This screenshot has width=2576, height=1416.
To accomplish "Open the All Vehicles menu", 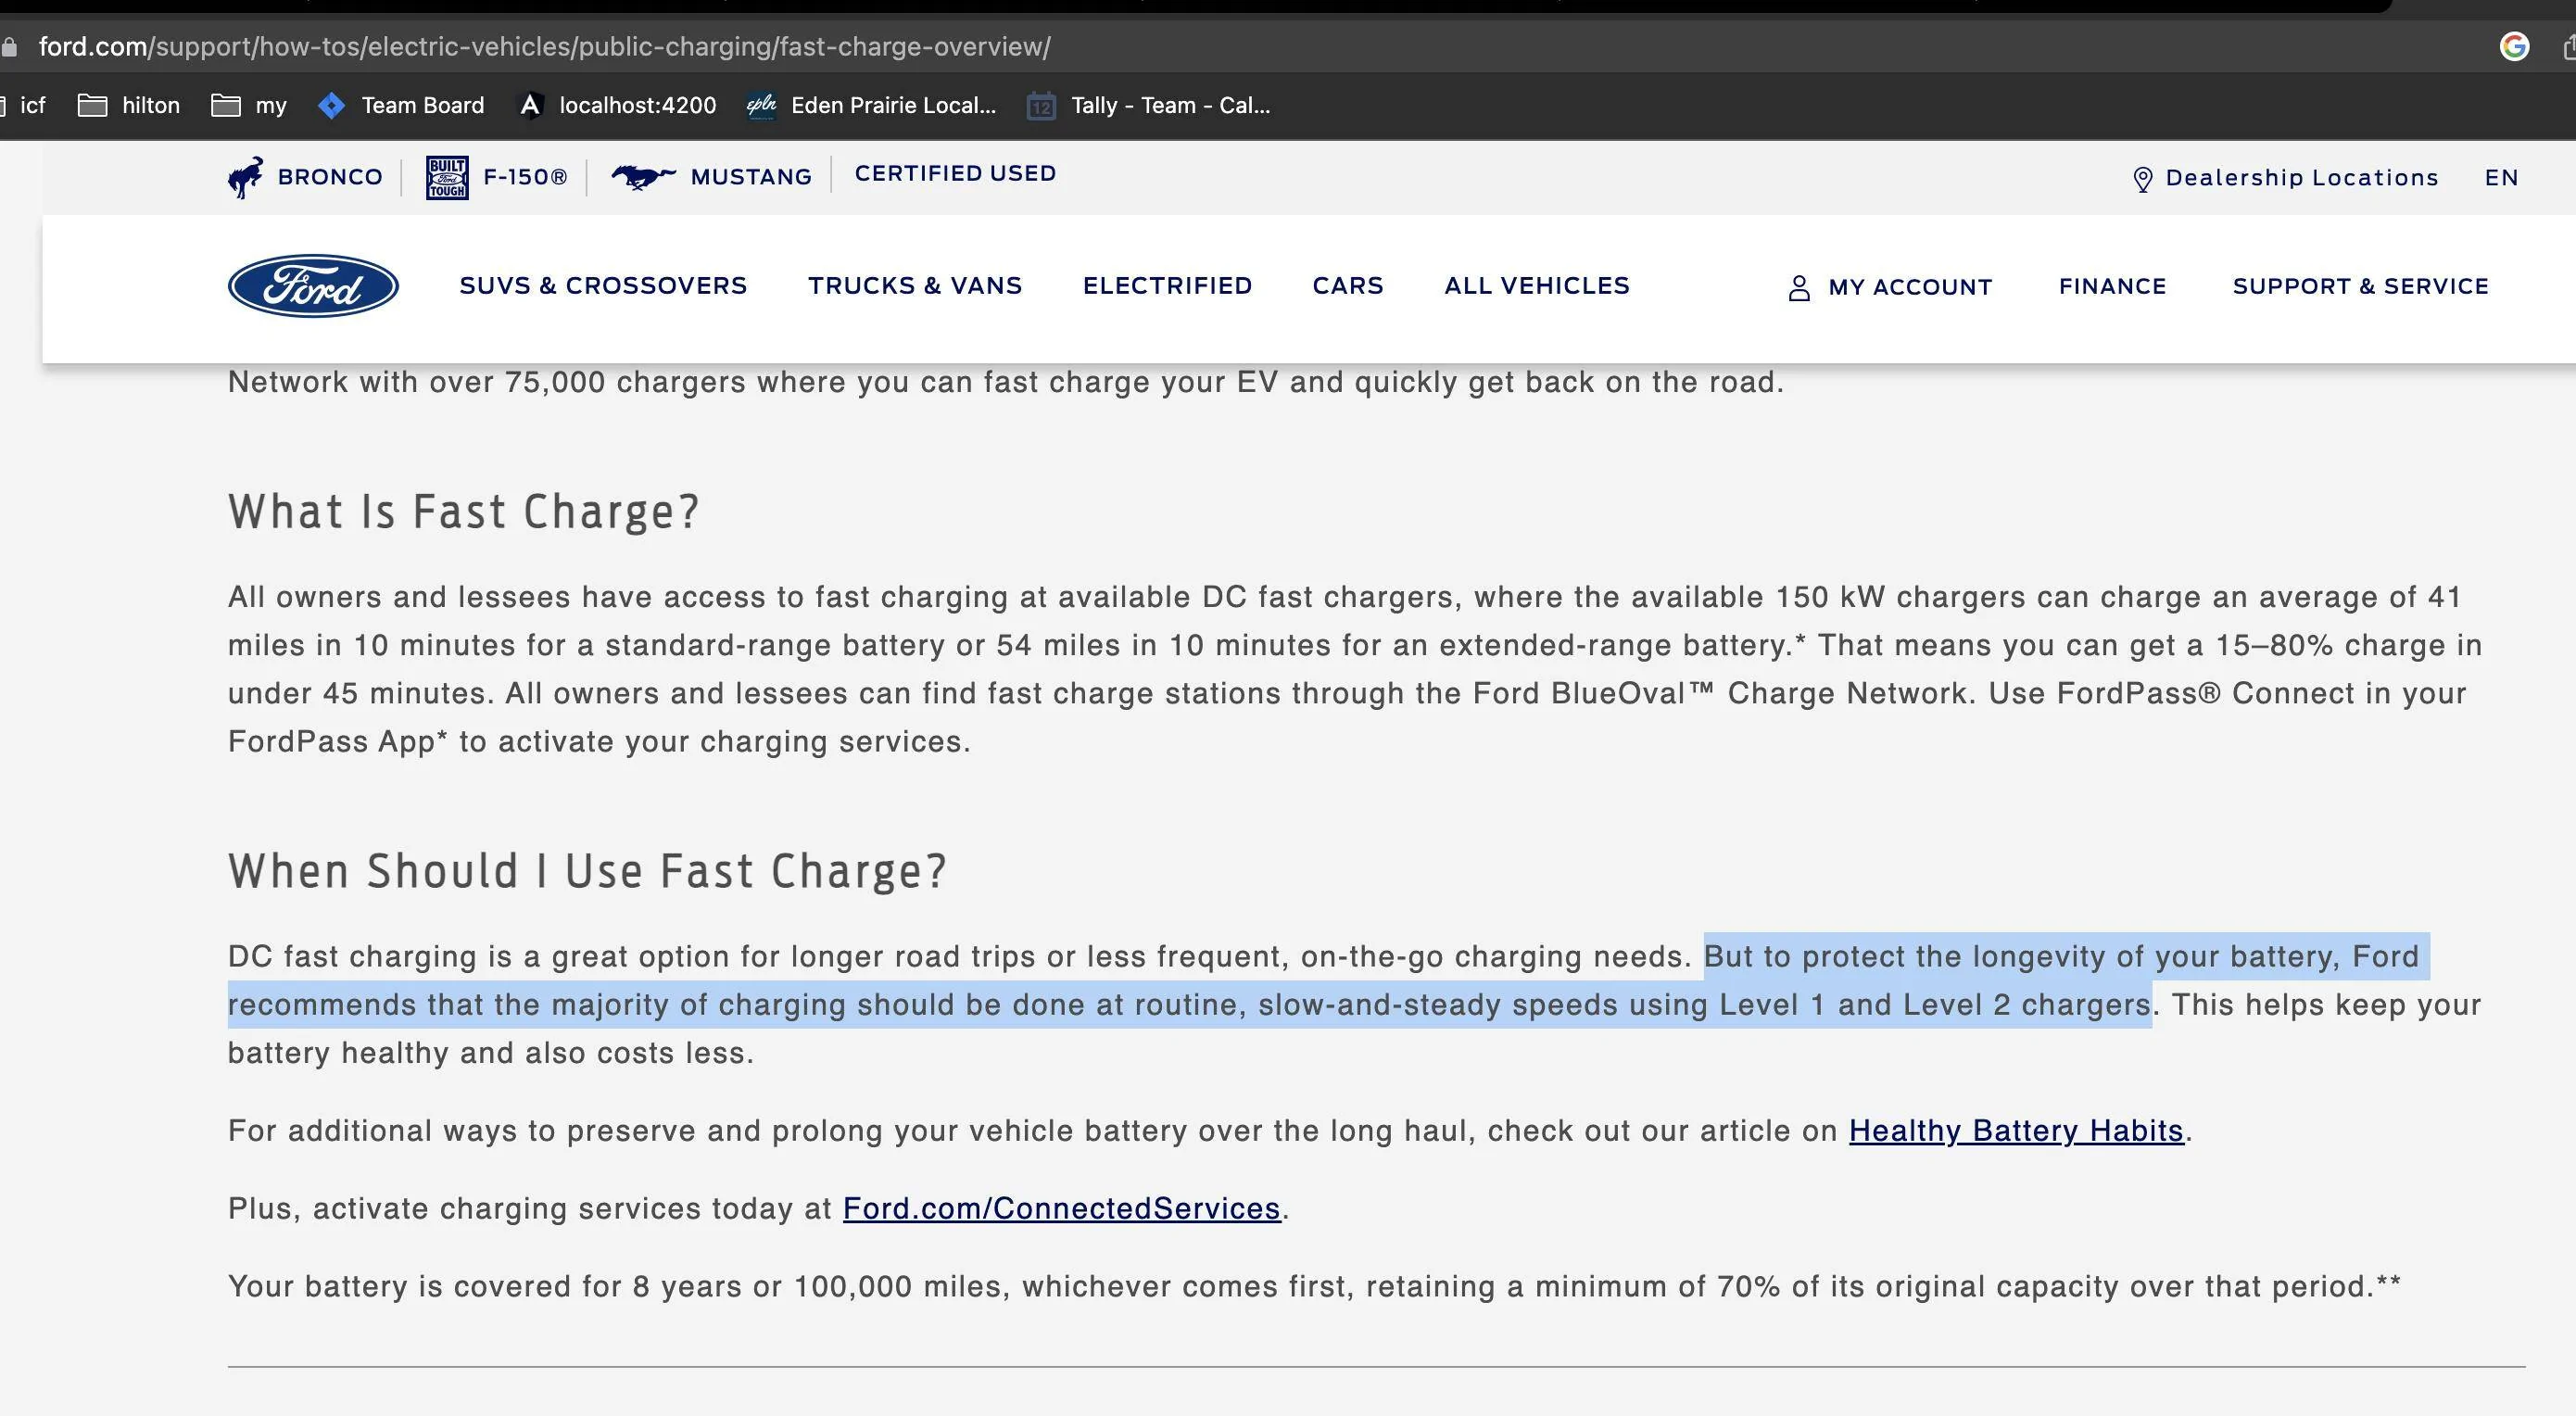I will [x=1537, y=286].
